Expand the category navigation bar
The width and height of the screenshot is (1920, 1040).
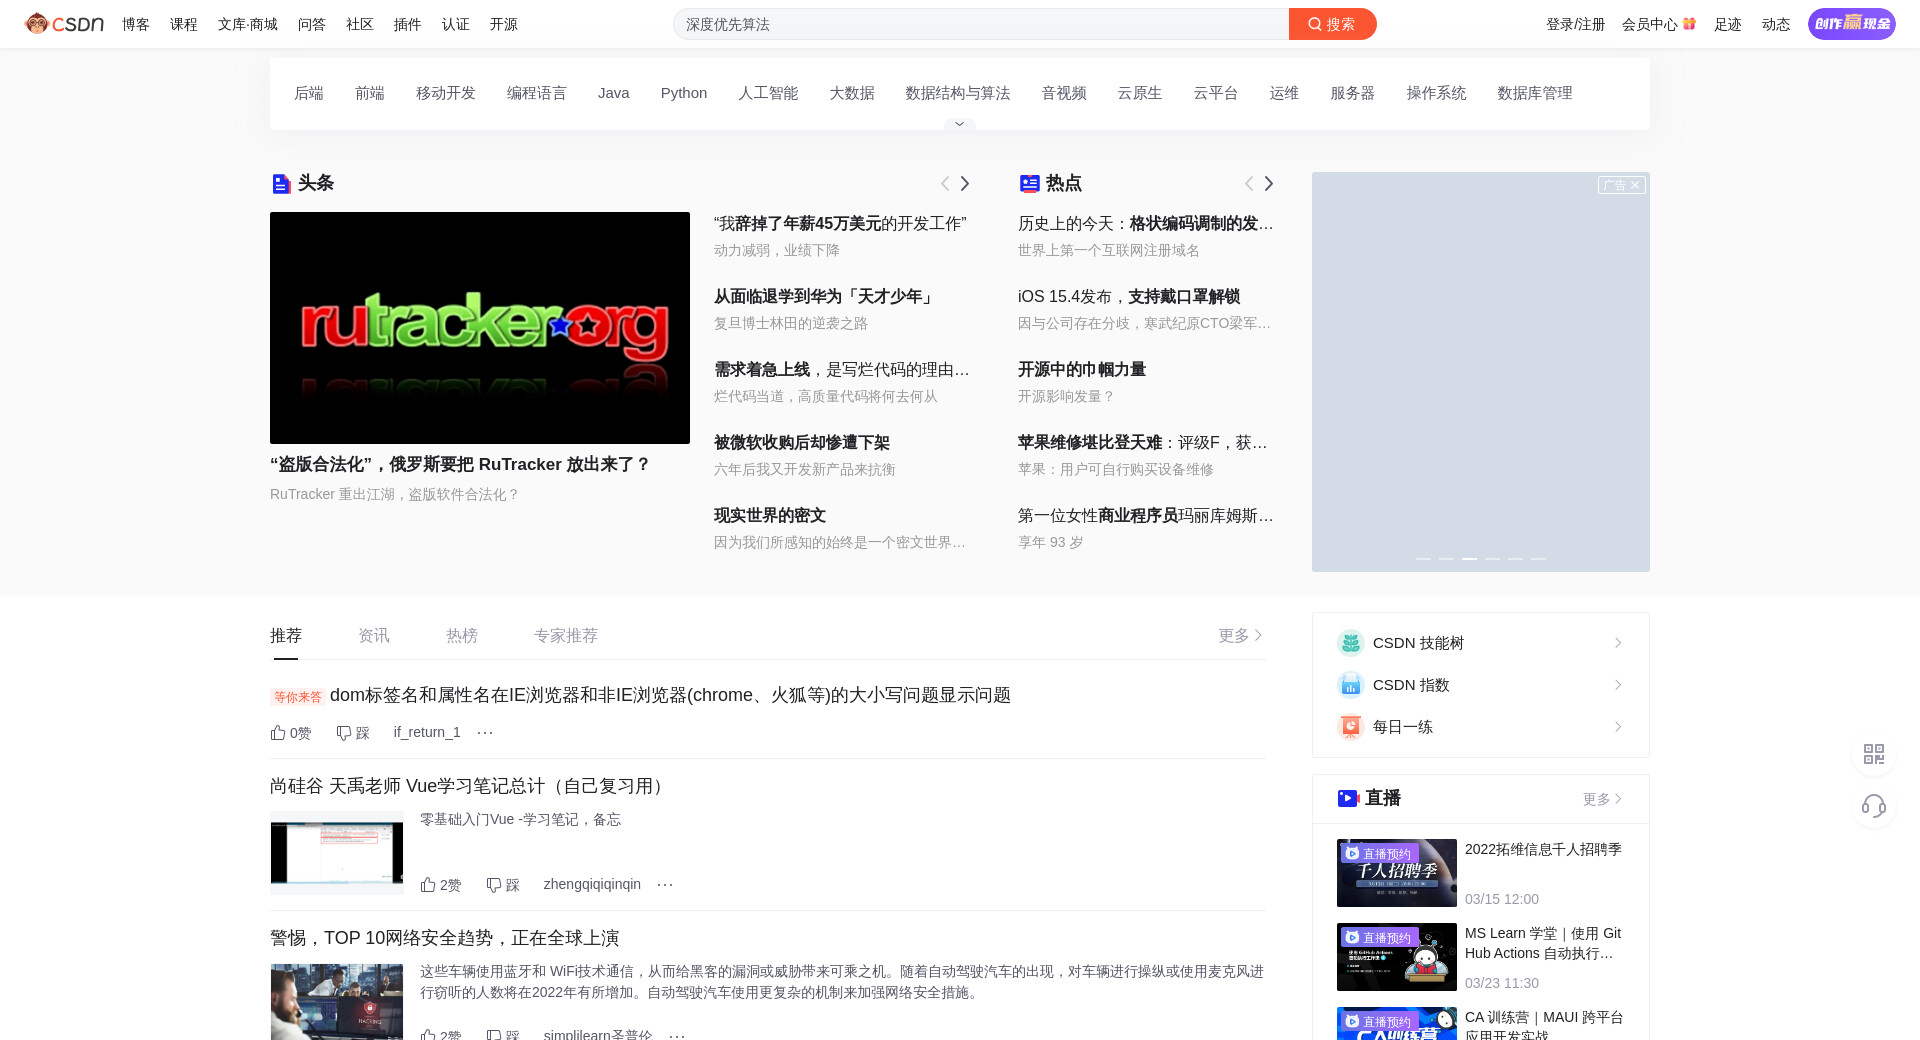[x=959, y=124]
